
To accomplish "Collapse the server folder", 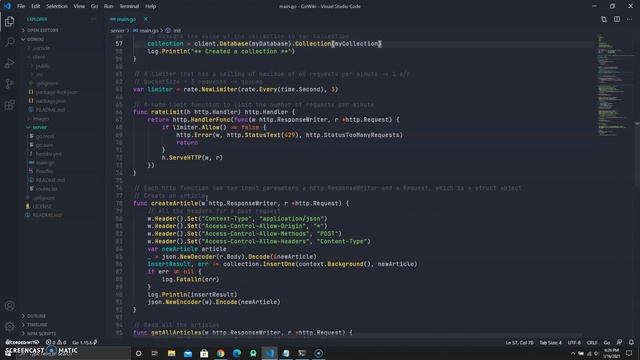I will coord(40,127).
